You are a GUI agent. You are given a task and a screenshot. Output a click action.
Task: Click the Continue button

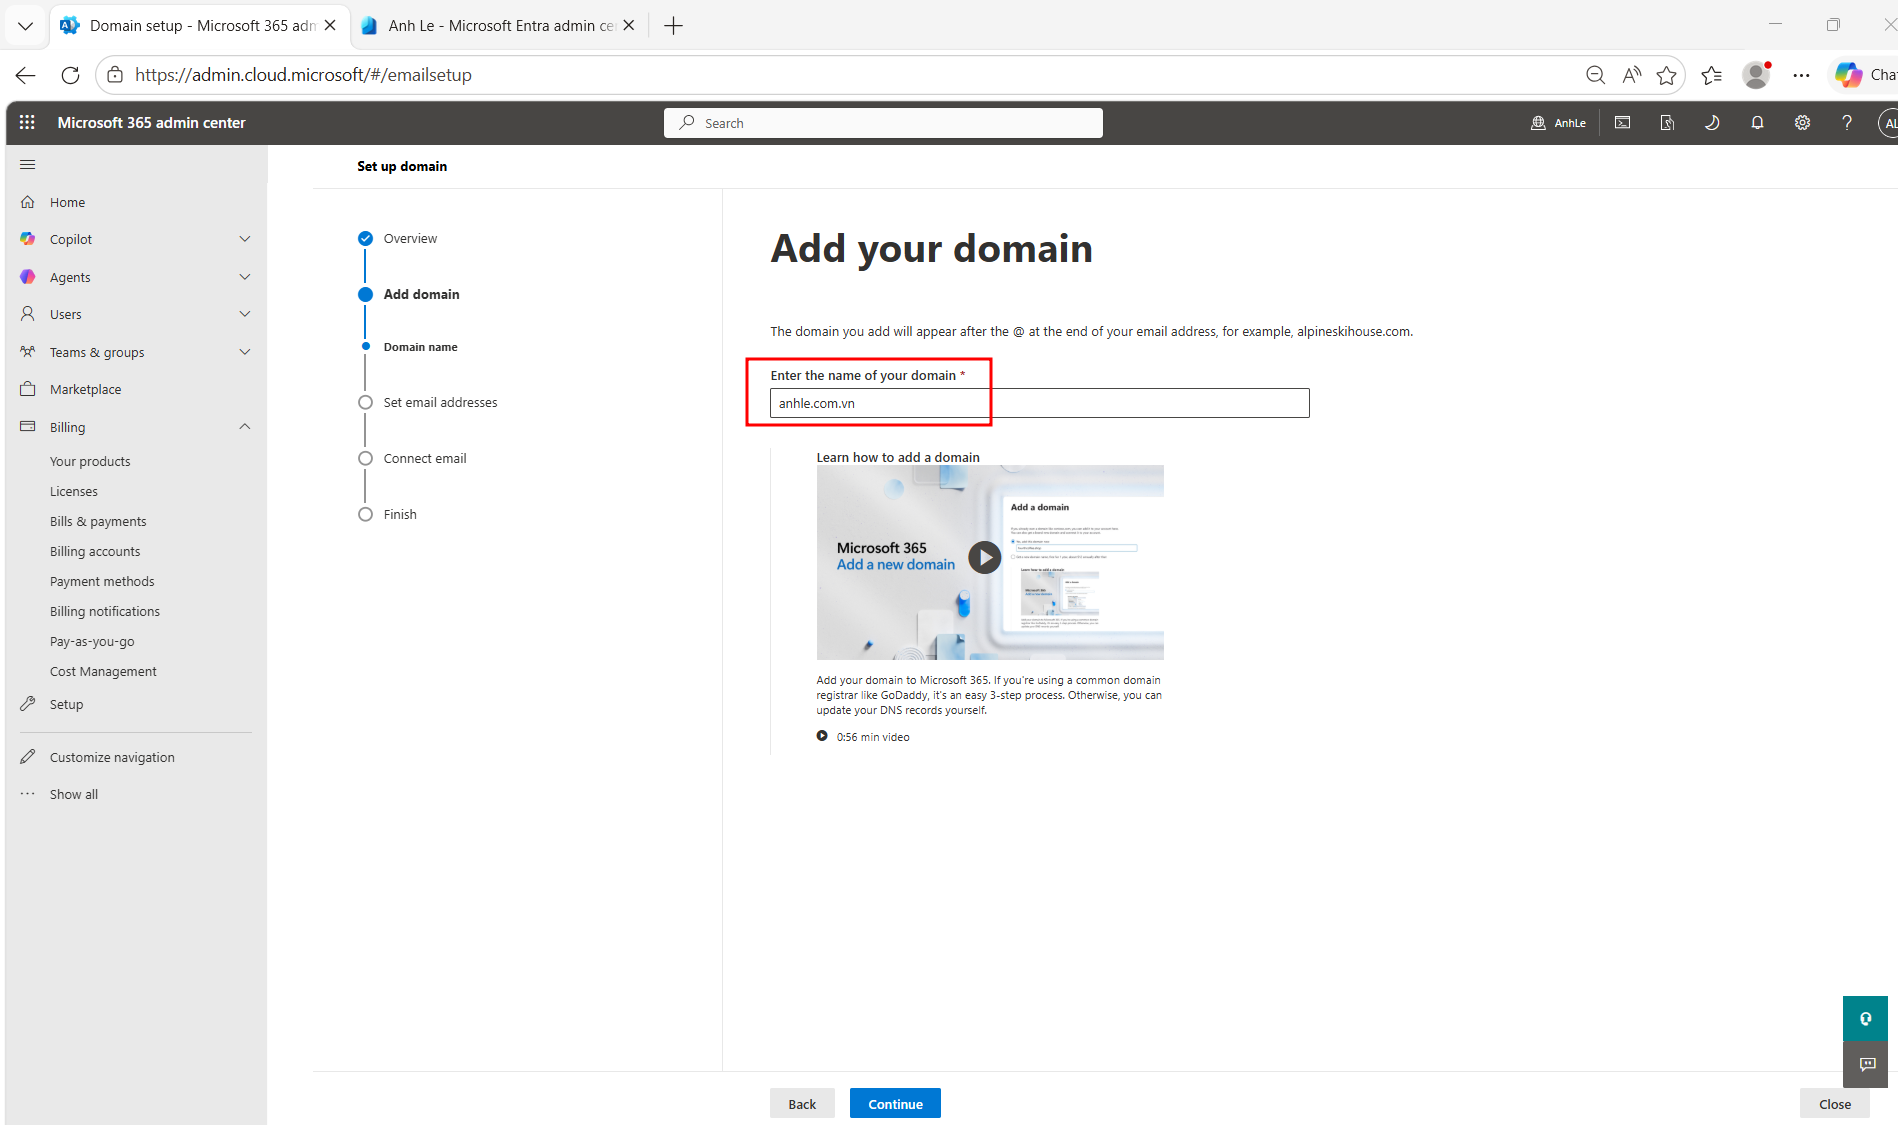click(895, 1104)
